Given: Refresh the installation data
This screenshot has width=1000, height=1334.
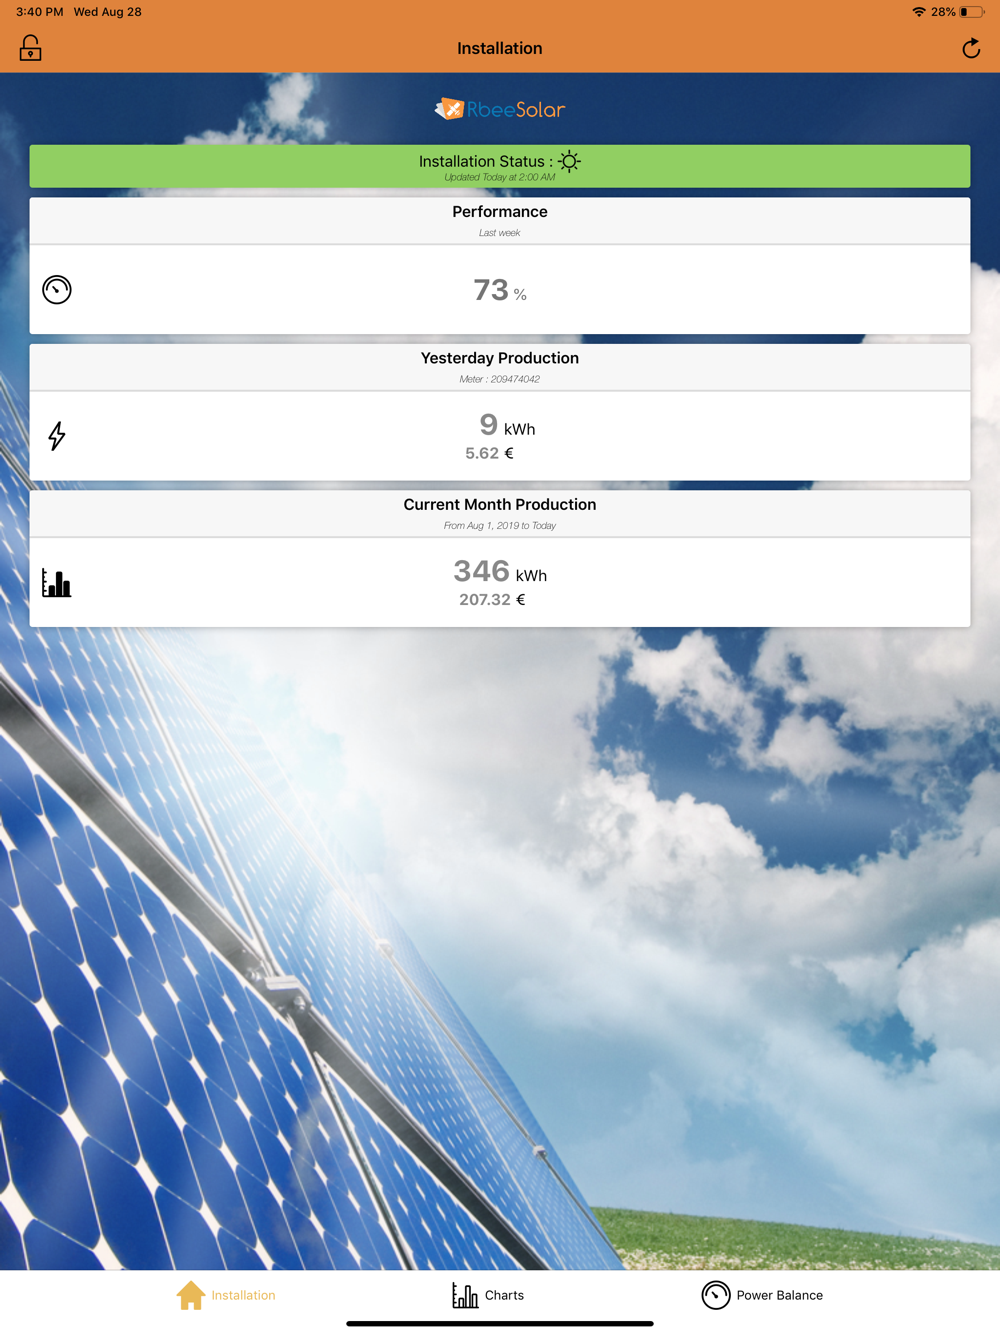Looking at the screenshot, I should (970, 48).
